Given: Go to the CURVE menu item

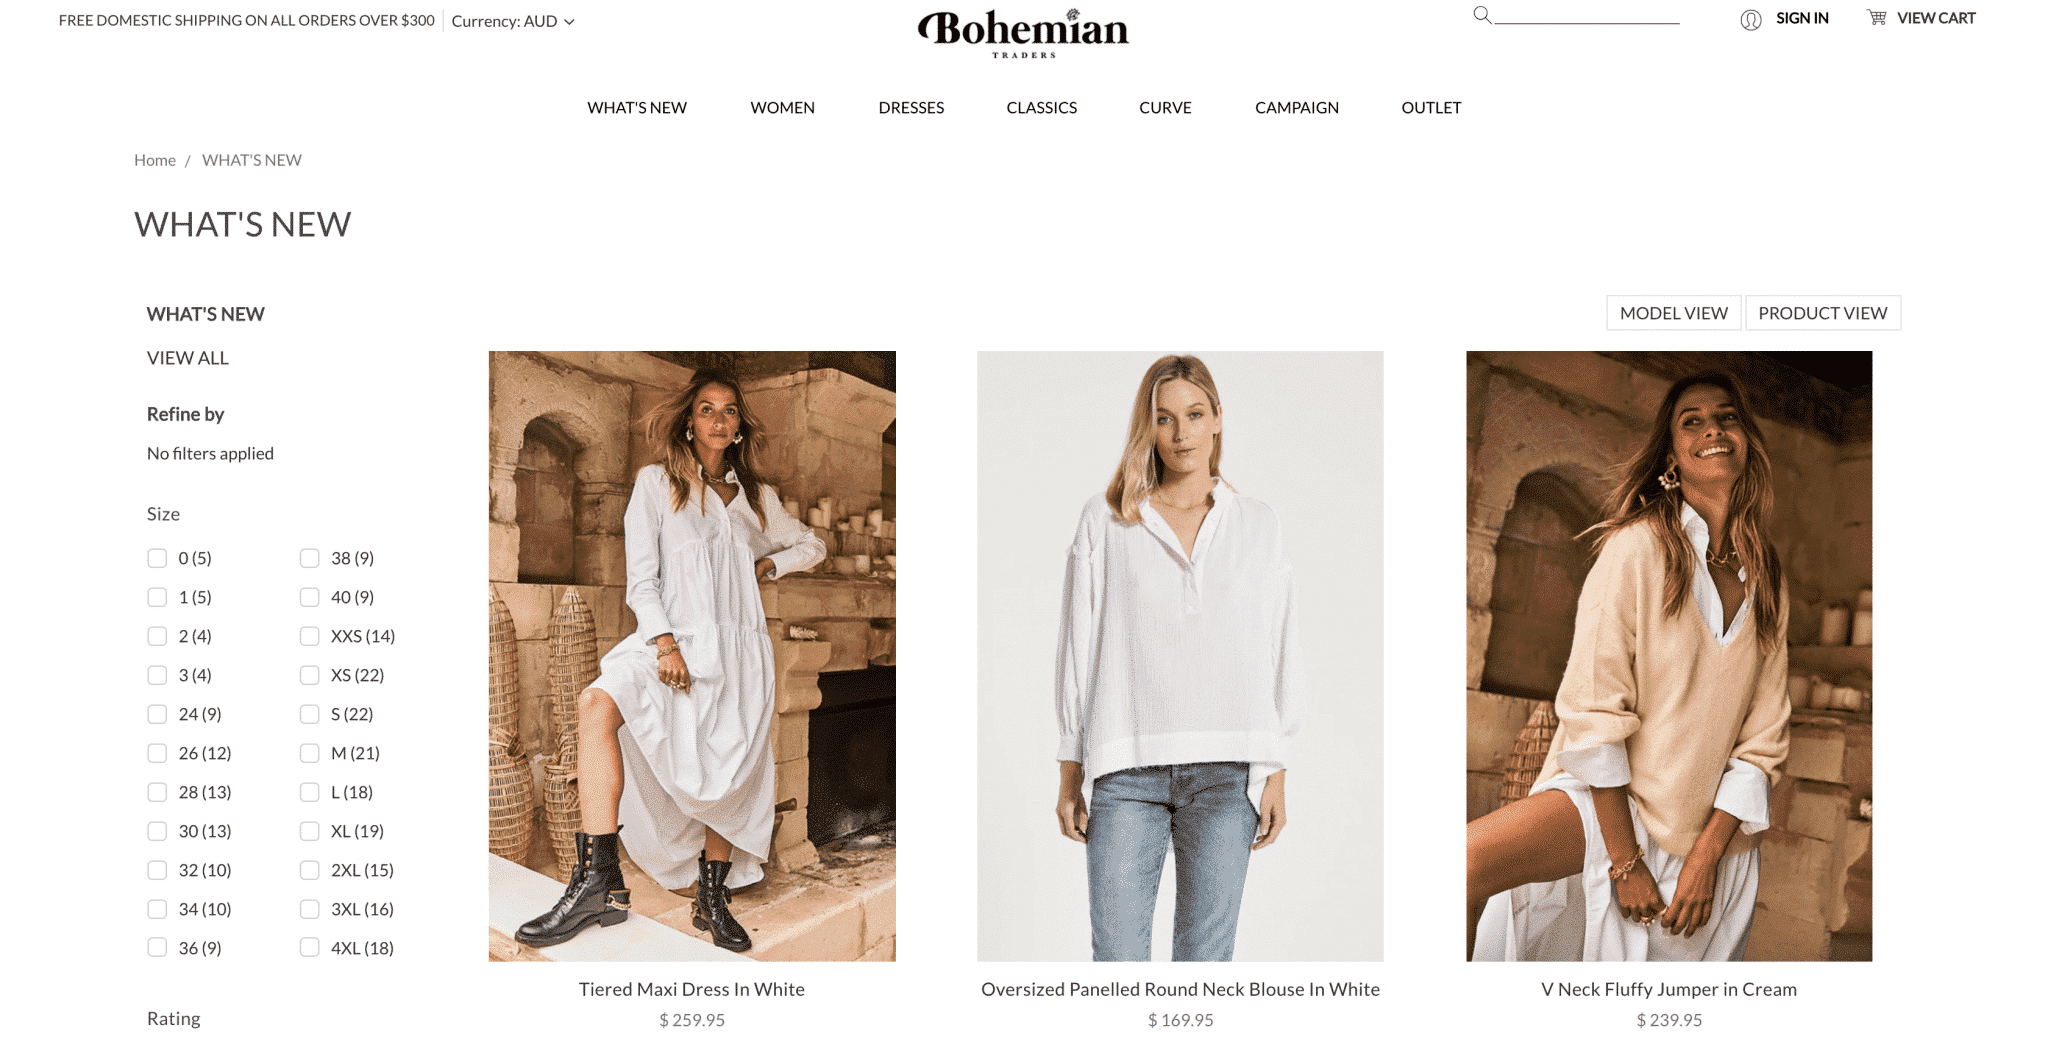Looking at the screenshot, I should pyautogui.click(x=1165, y=107).
